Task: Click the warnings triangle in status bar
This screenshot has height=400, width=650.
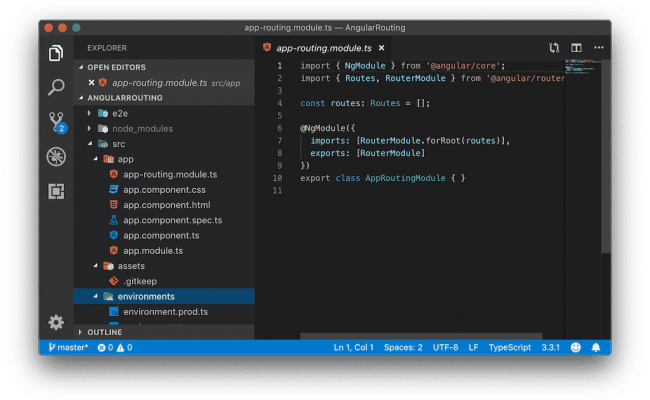Action: (120, 347)
